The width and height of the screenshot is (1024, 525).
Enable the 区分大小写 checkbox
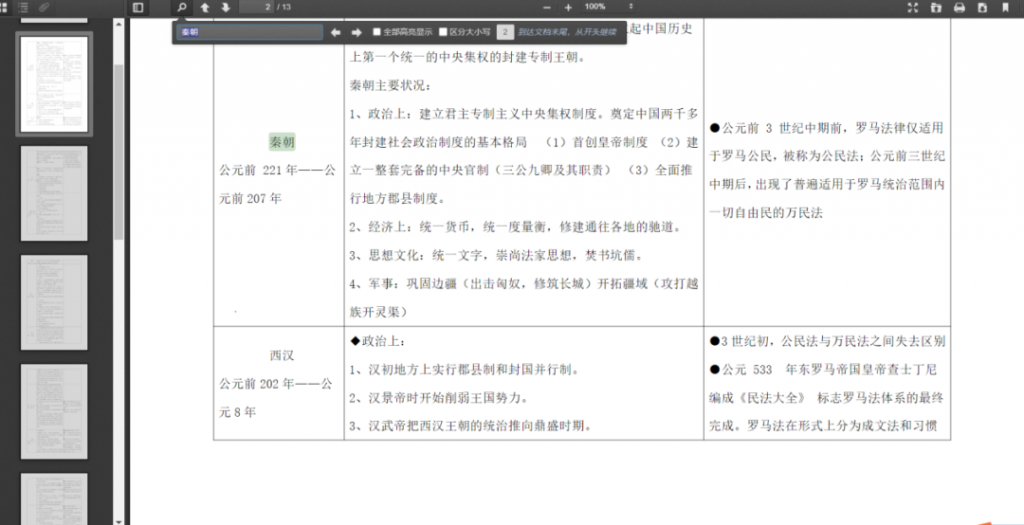(x=443, y=32)
